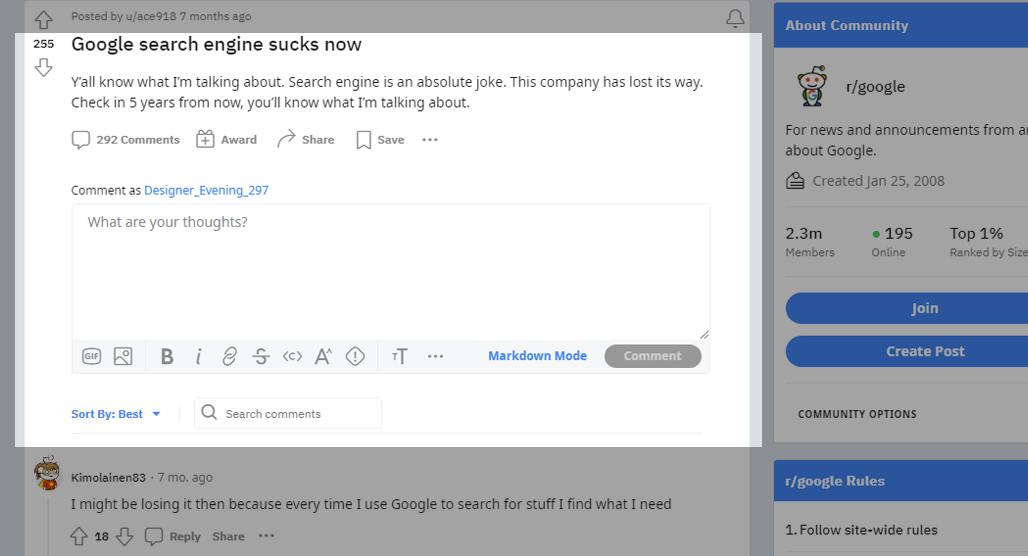Open the Sort By: Best dropdown
1028x556 pixels.
115,414
